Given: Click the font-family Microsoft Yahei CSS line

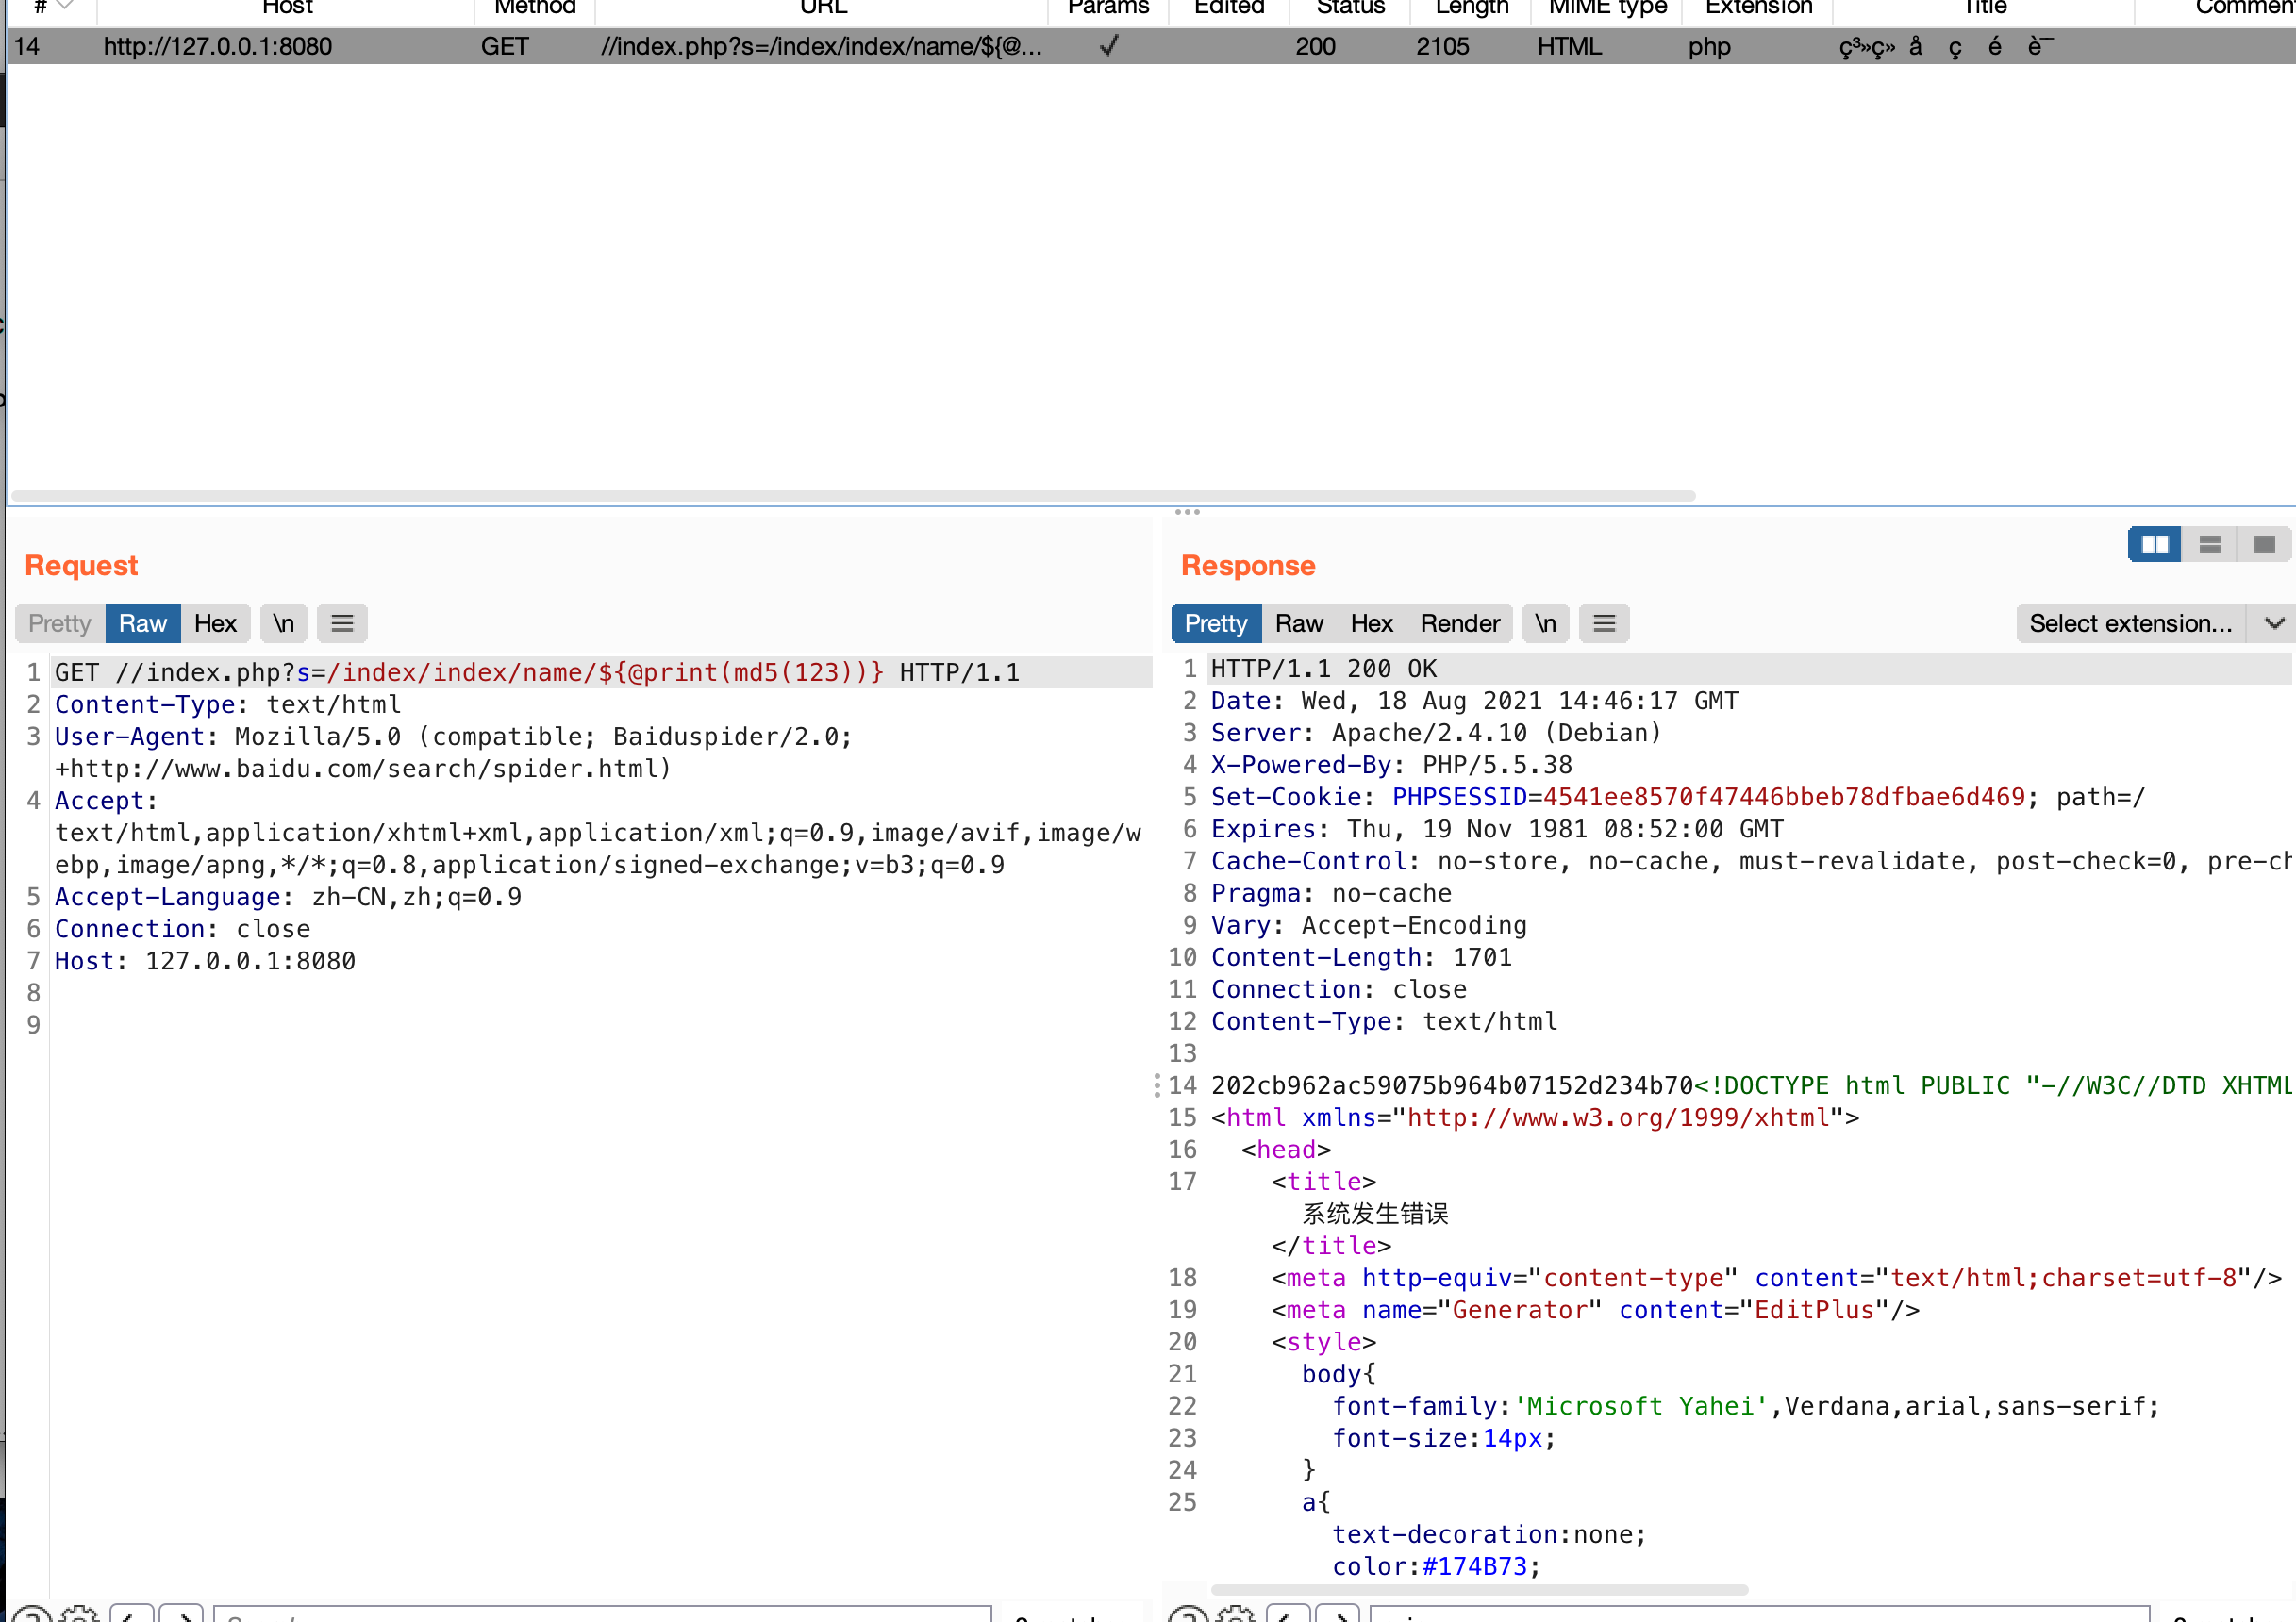Looking at the screenshot, I should [1745, 1406].
